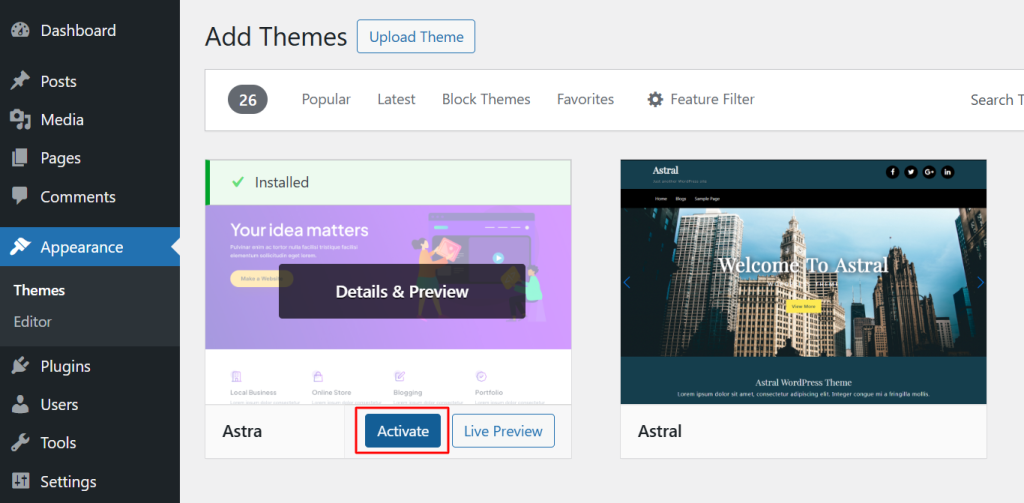The height and width of the screenshot is (503, 1024).
Task: Click Live Preview for Astra theme
Action: pyautogui.click(x=503, y=431)
